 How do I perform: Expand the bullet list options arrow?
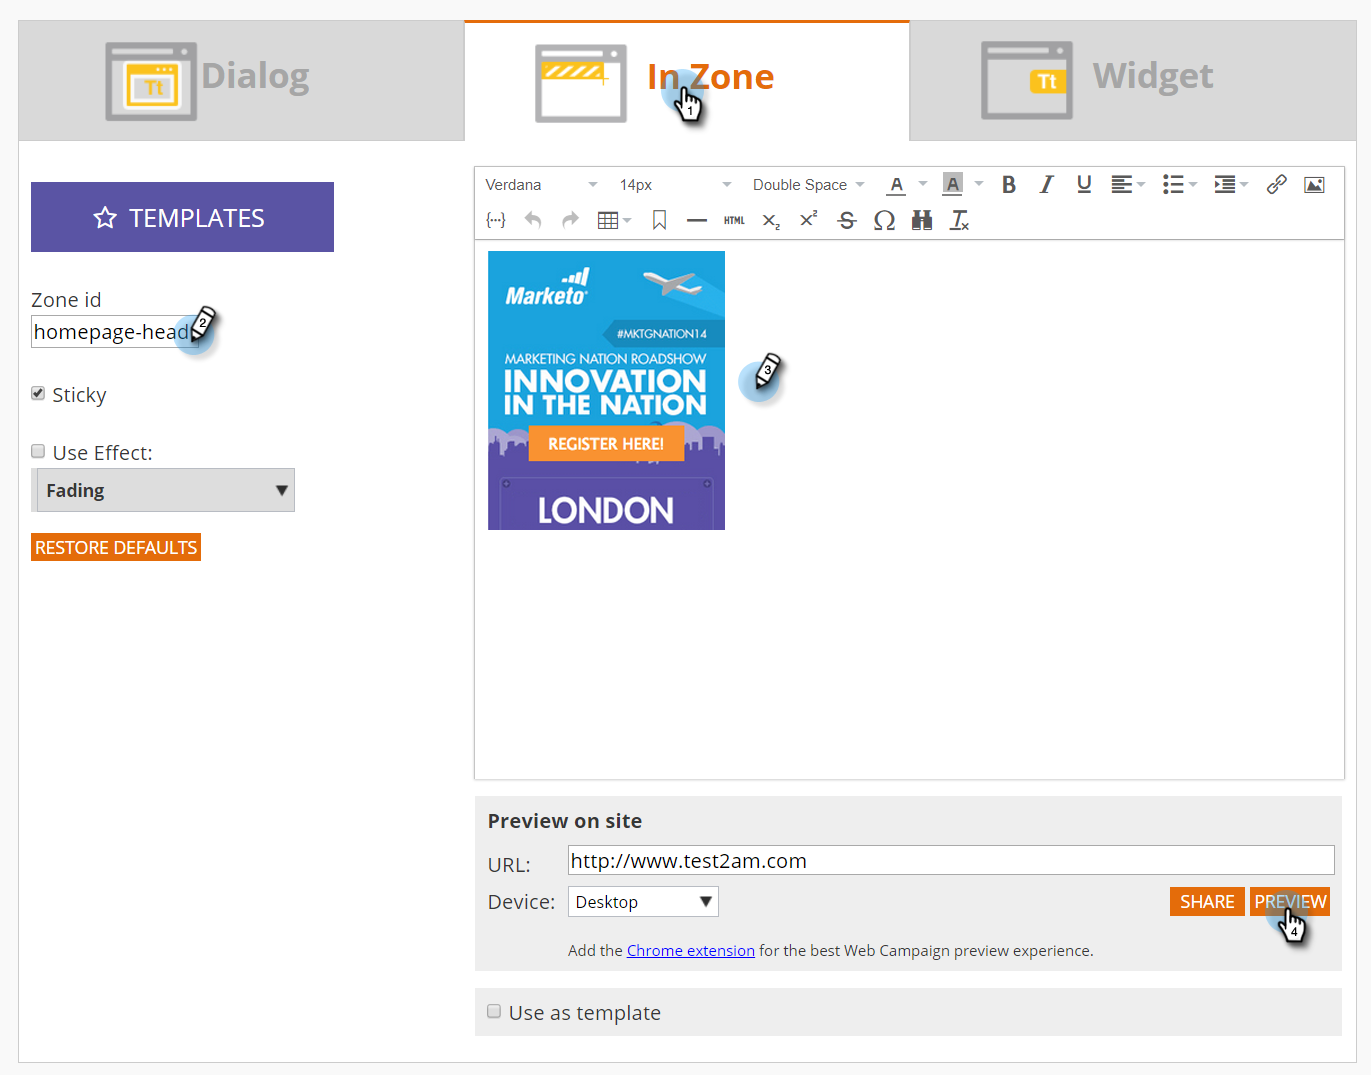[1193, 185]
